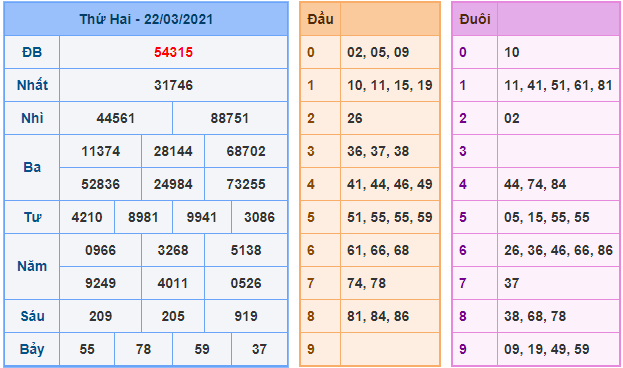Click fourth prize number 8981
Screen dimensions: 623x368
[143, 217]
